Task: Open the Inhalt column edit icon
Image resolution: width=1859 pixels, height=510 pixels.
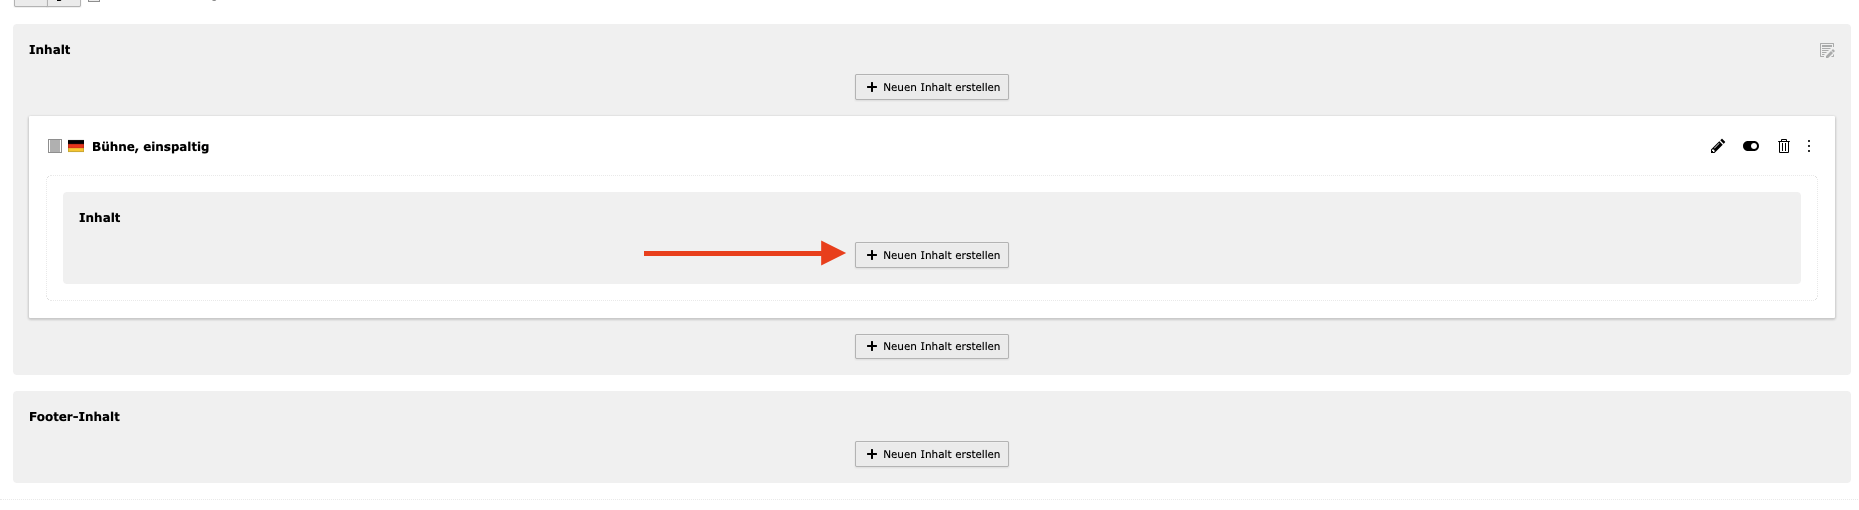Action: pos(1826,50)
